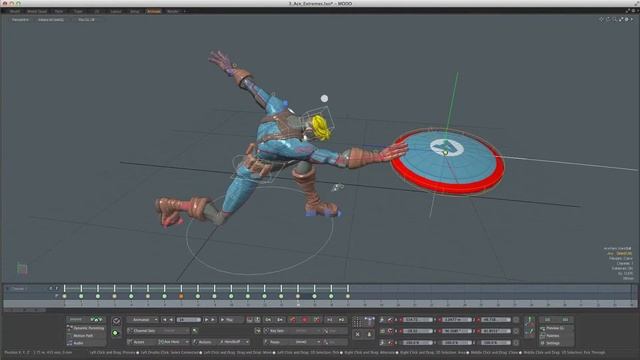Click the current frame number field
The height and width of the screenshot is (360, 640).
[189, 320]
